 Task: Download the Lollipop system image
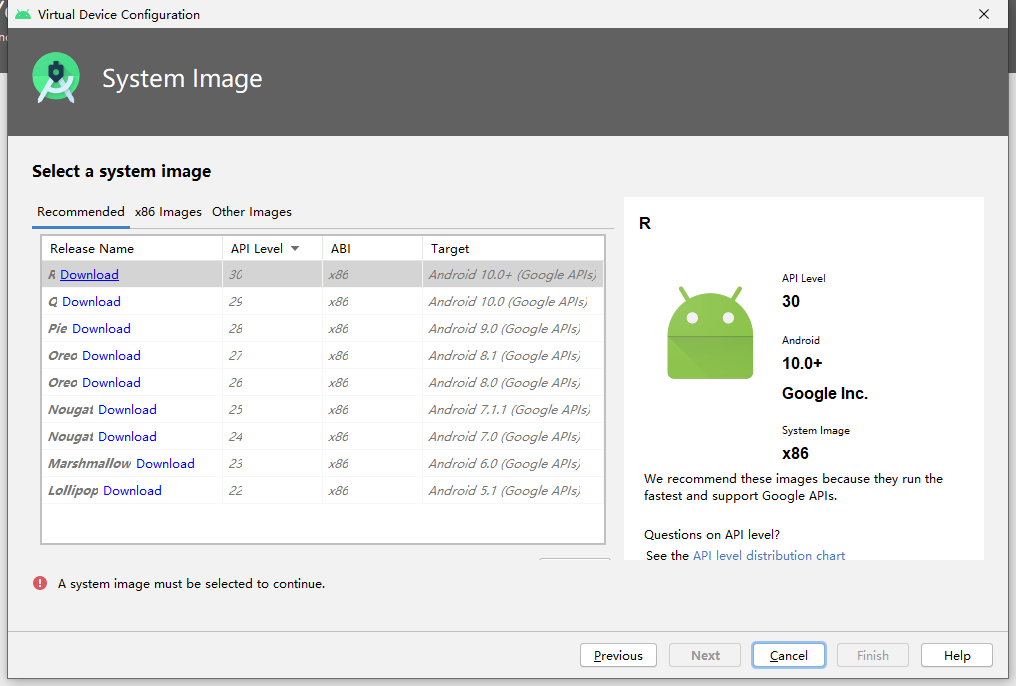[132, 491]
